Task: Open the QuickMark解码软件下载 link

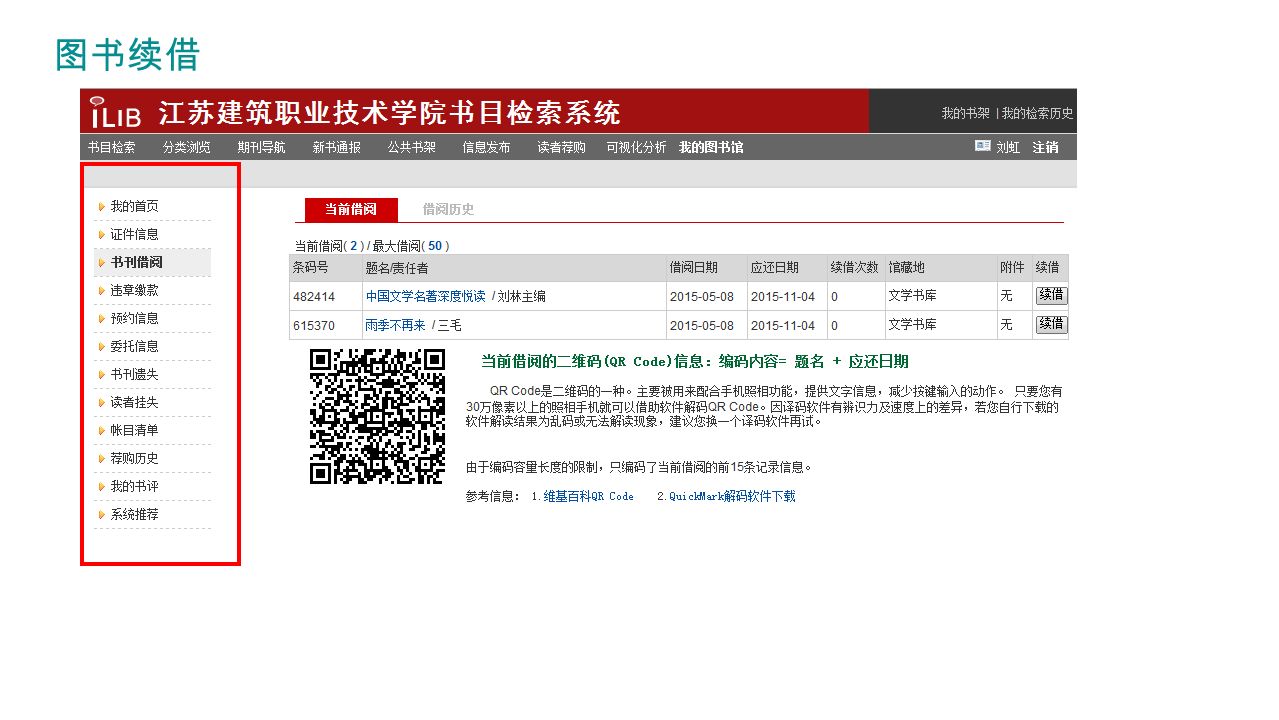Action: click(x=732, y=496)
